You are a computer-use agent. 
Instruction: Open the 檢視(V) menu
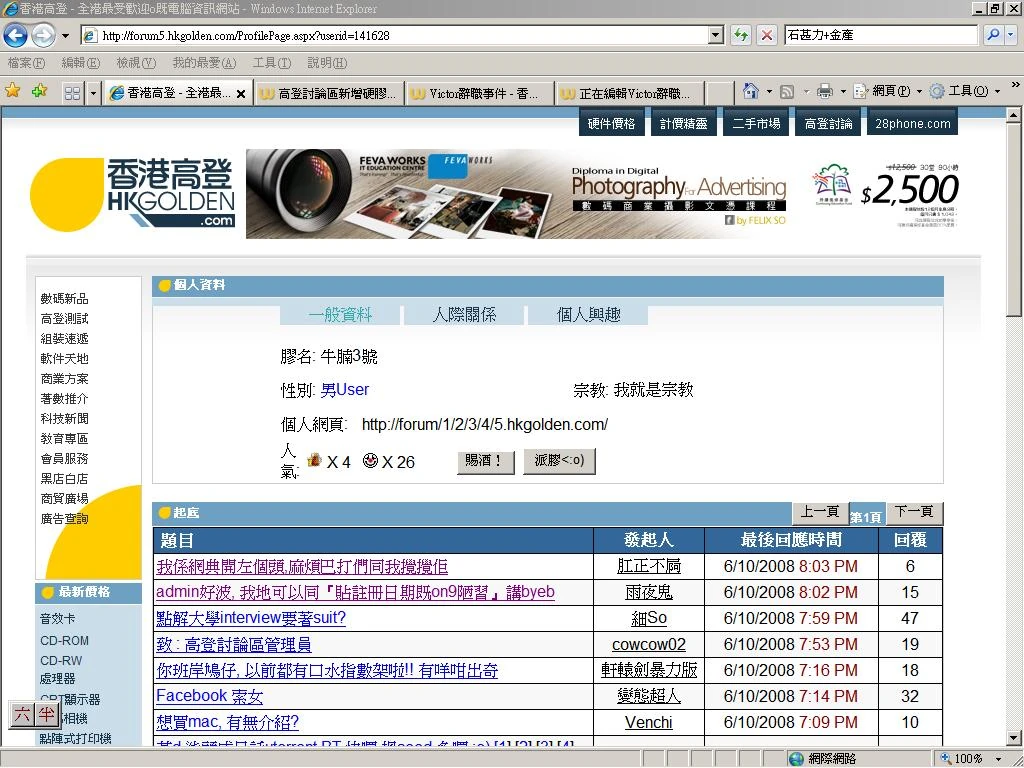click(136, 63)
